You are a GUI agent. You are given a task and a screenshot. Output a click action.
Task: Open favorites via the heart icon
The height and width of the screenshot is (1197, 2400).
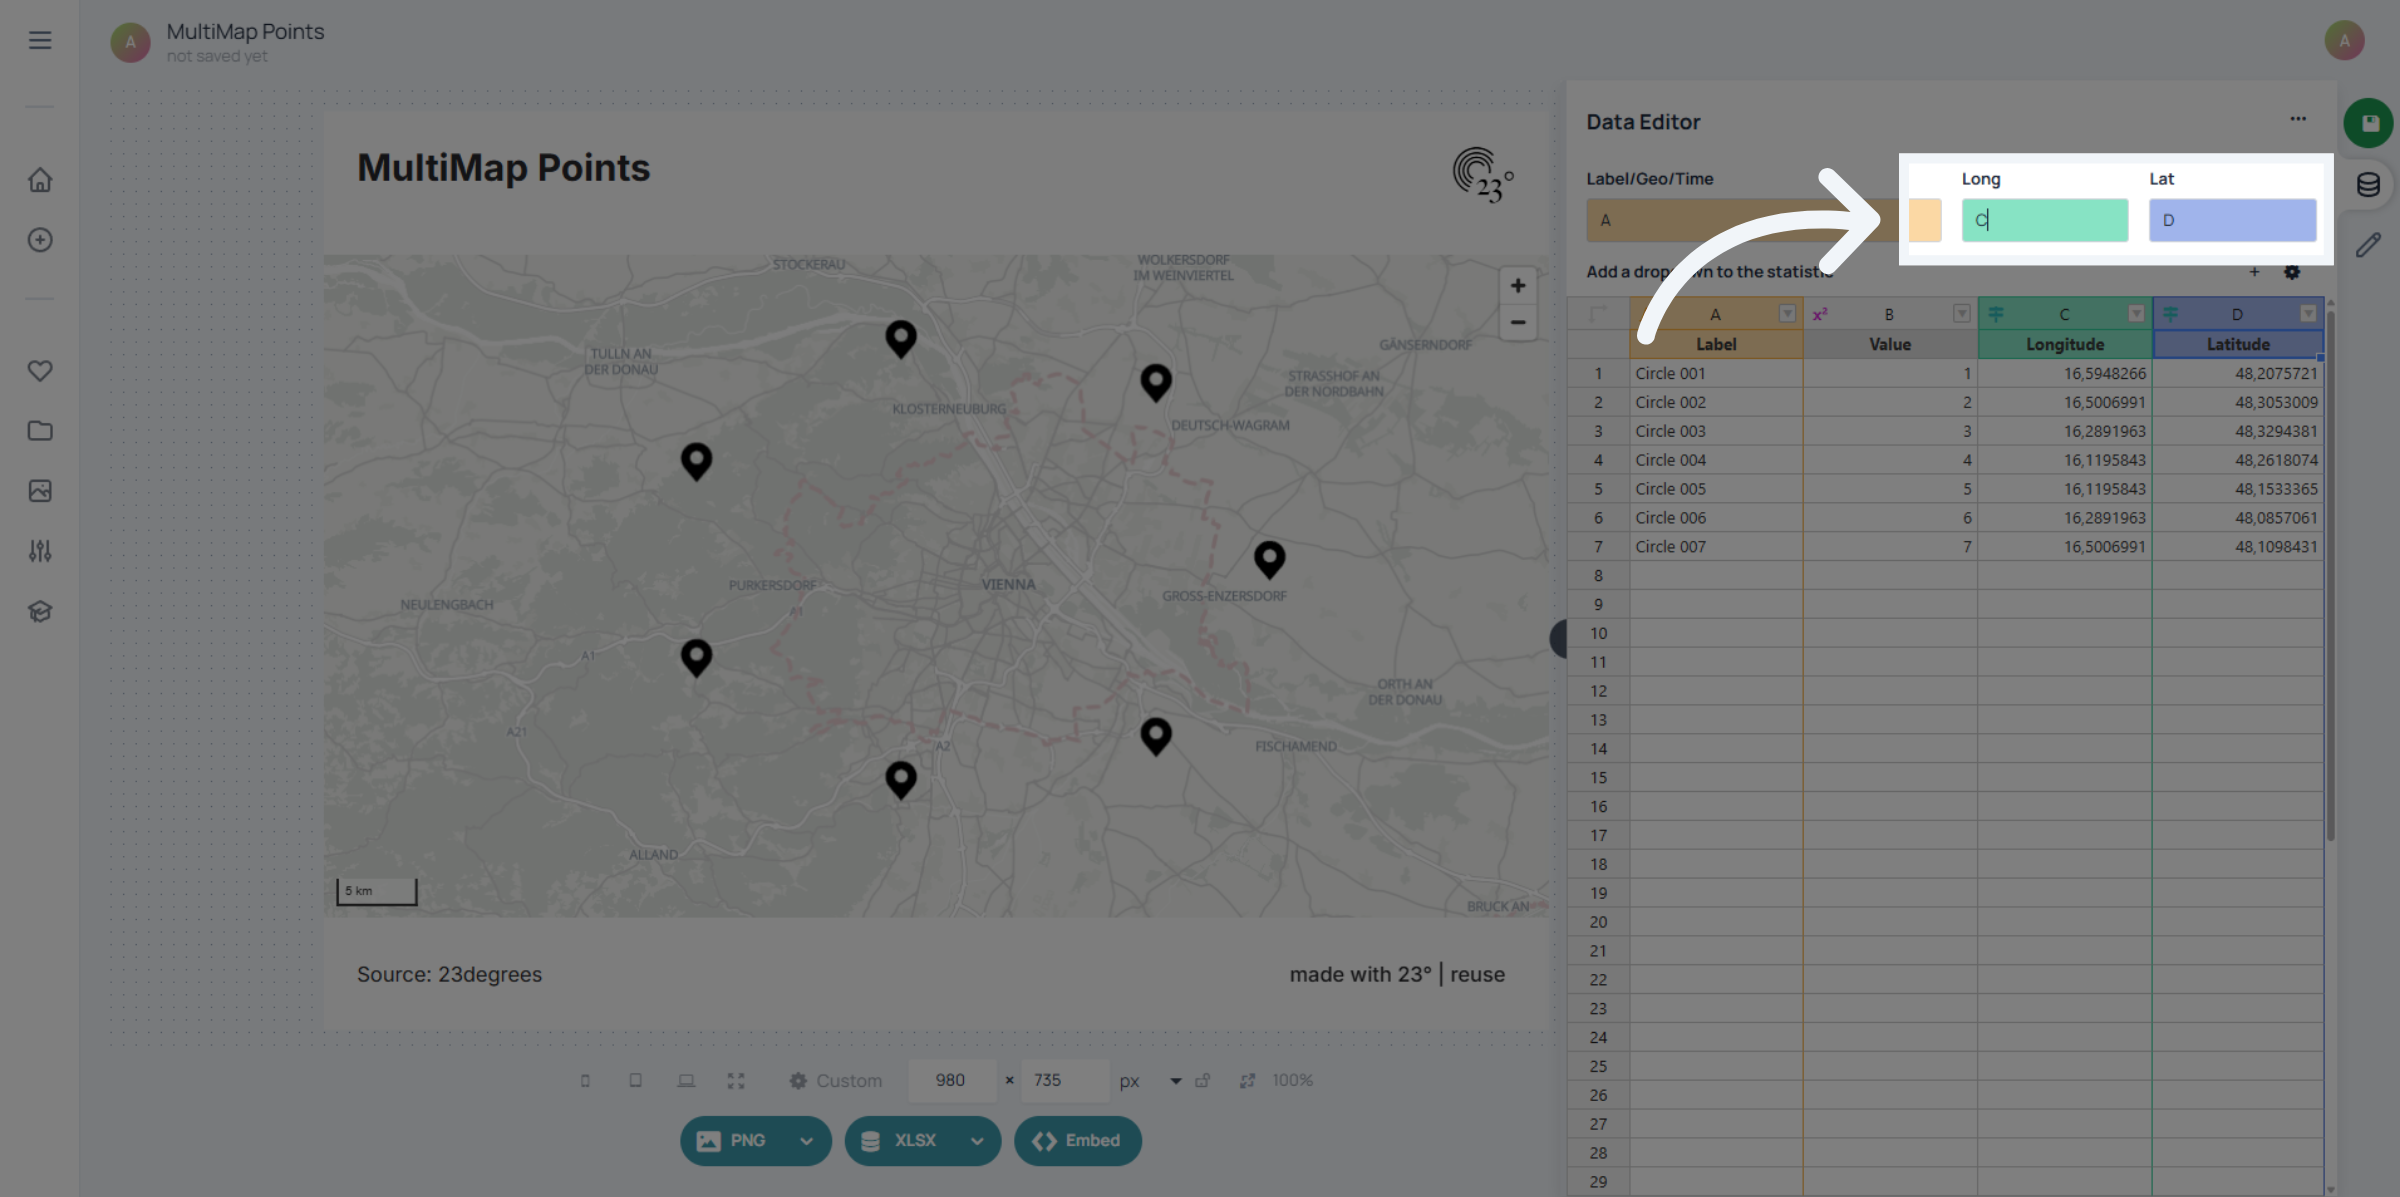click(40, 371)
